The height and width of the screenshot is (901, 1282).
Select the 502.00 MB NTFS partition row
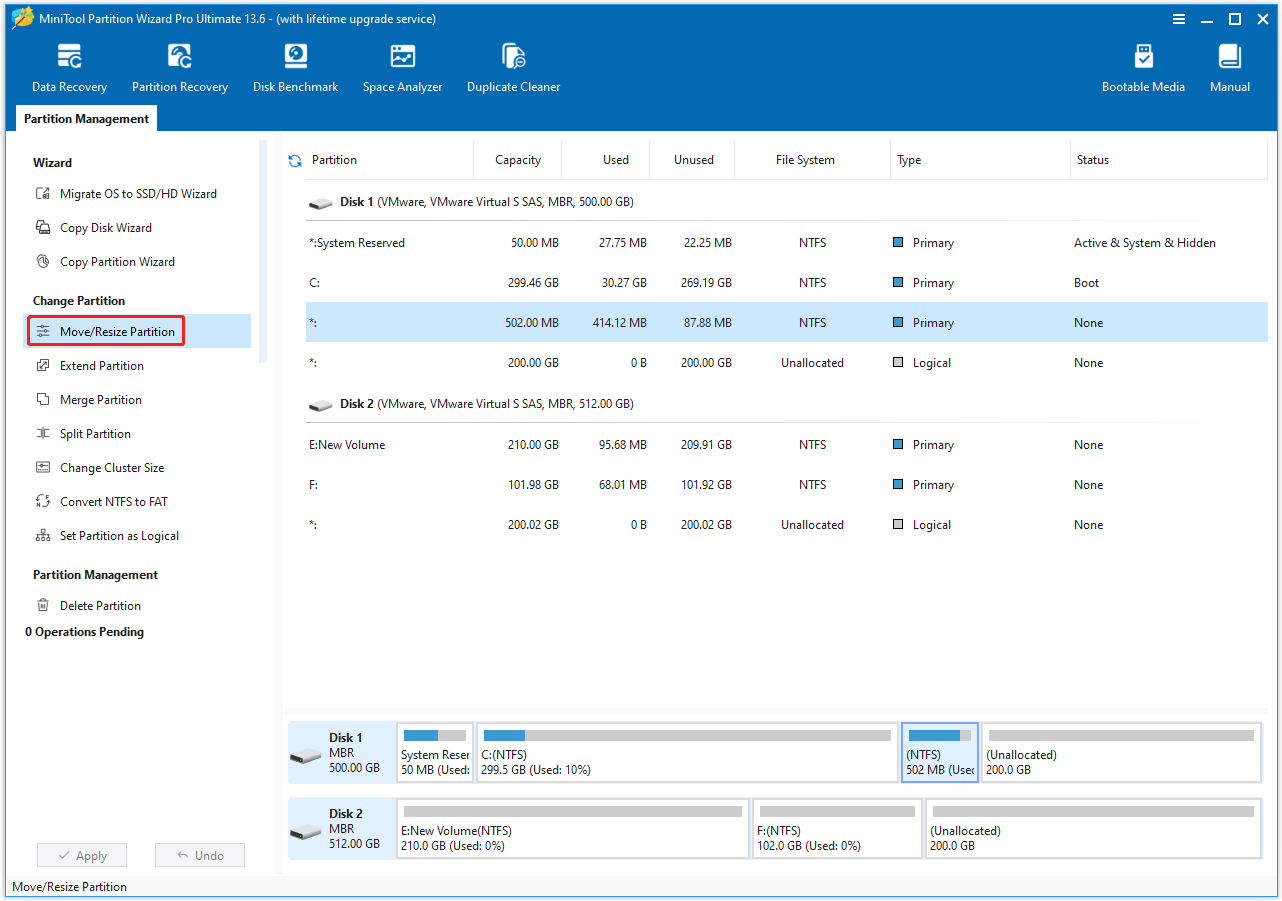[786, 323]
